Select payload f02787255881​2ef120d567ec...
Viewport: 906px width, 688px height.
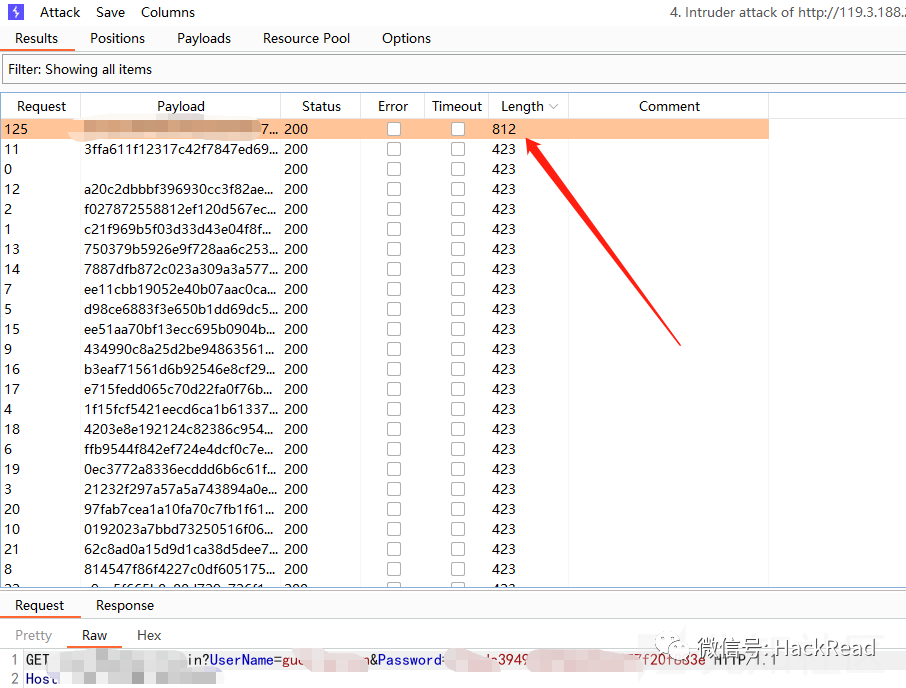(x=180, y=209)
